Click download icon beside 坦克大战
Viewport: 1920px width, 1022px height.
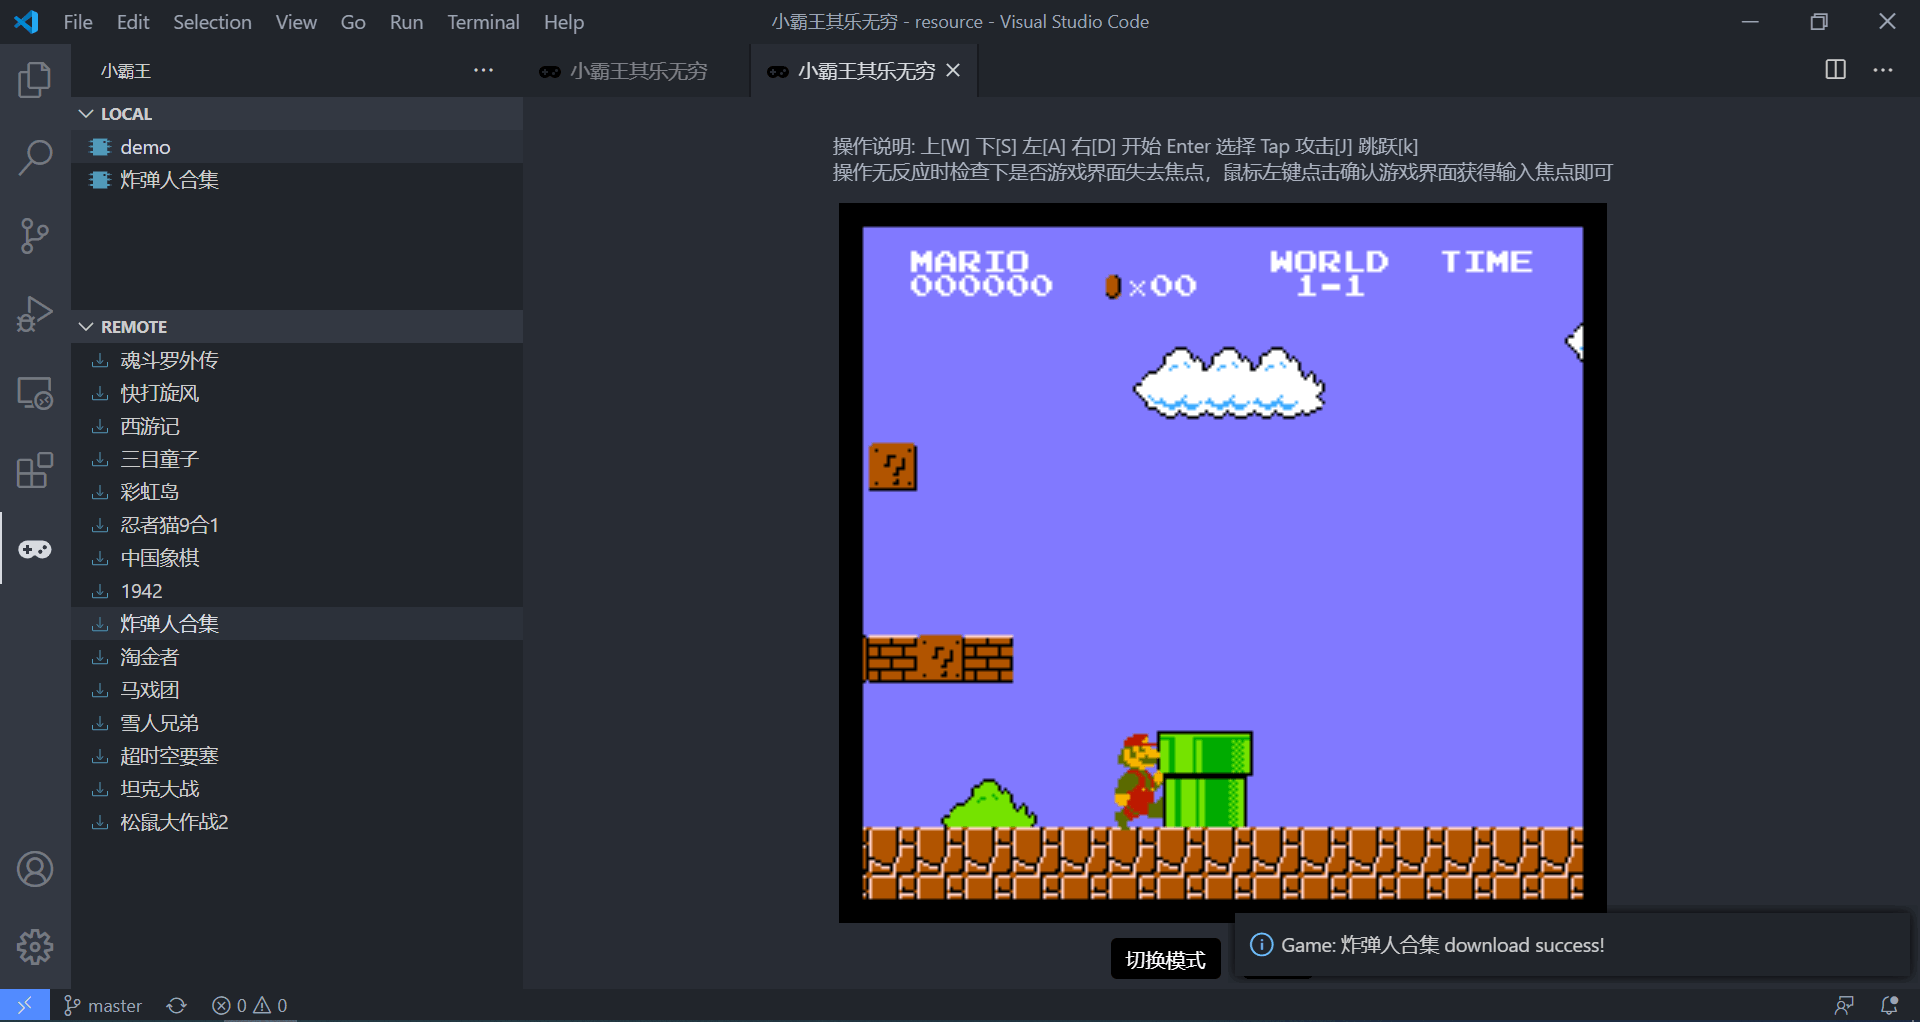click(100, 789)
